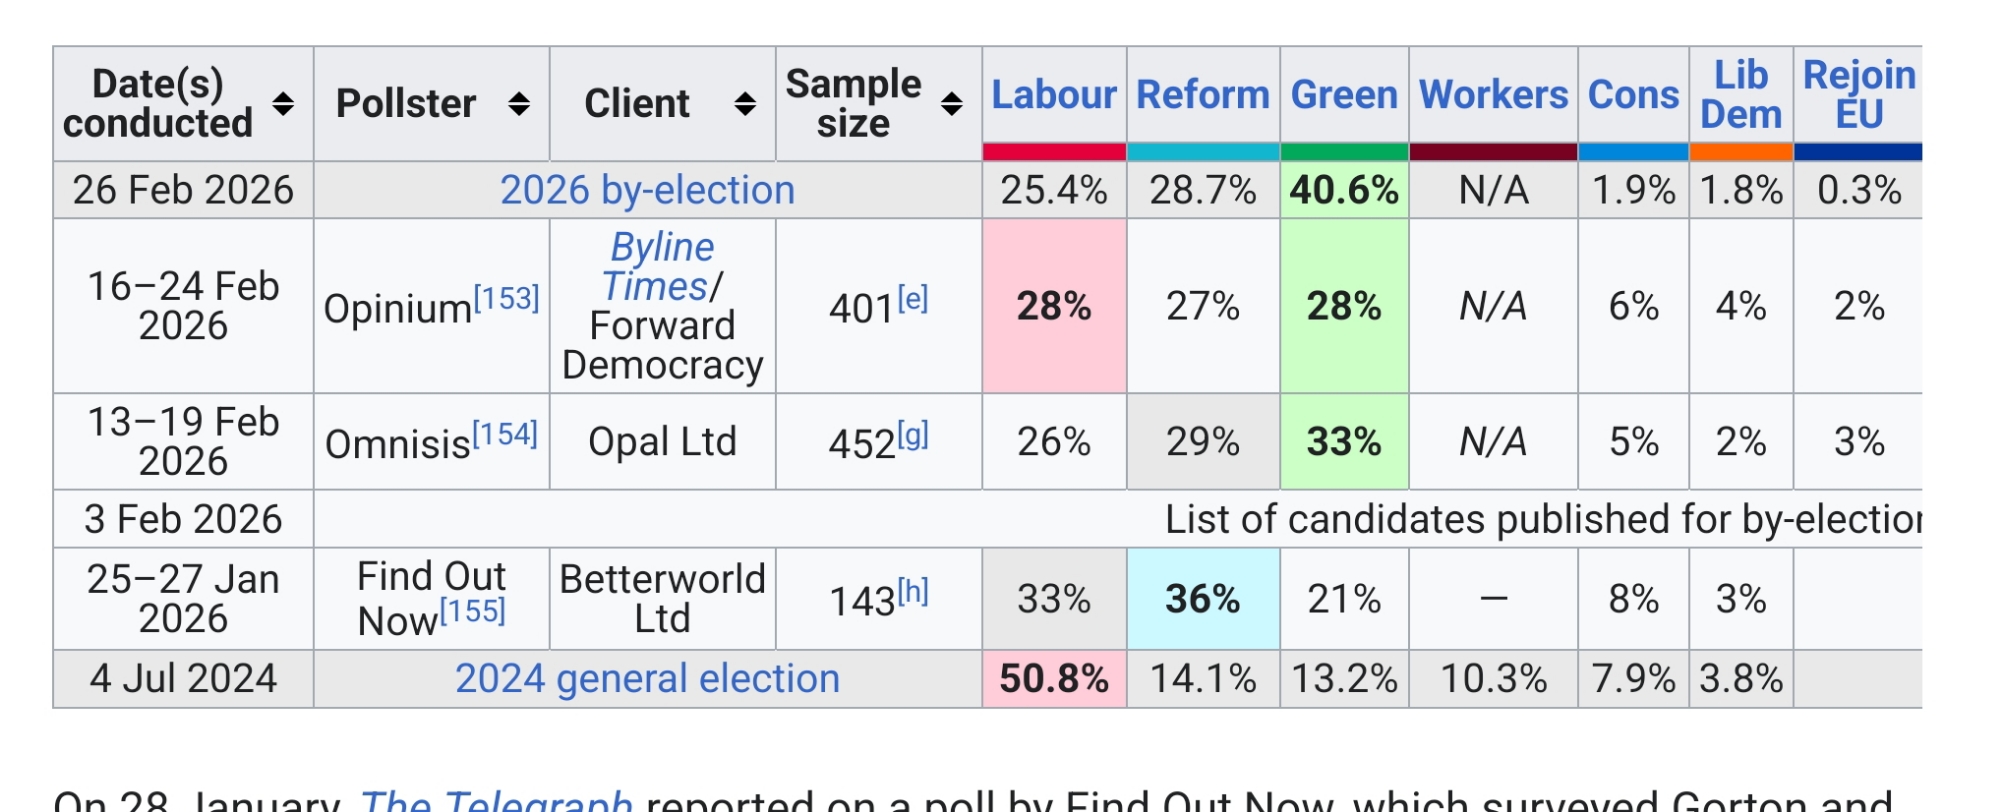This screenshot has height=812, width=2000.
Task: Open the Labour party link
Action: pyautogui.click(x=1053, y=95)
